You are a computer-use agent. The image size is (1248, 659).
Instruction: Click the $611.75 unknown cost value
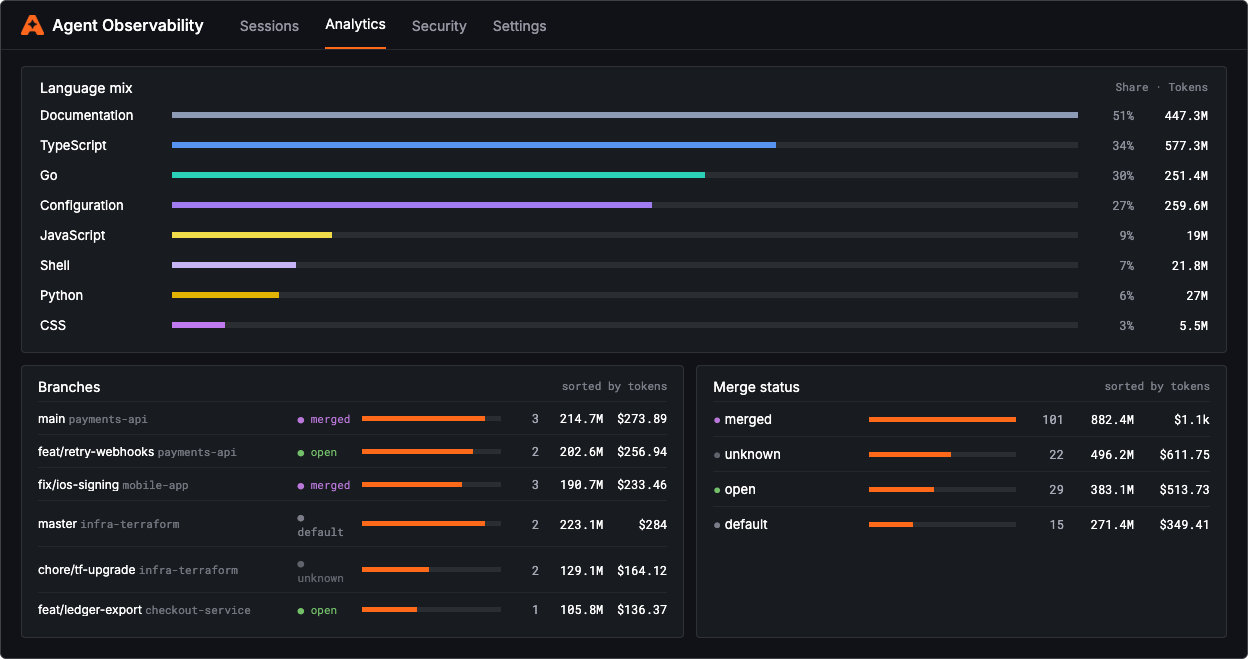pos(1185,455)
